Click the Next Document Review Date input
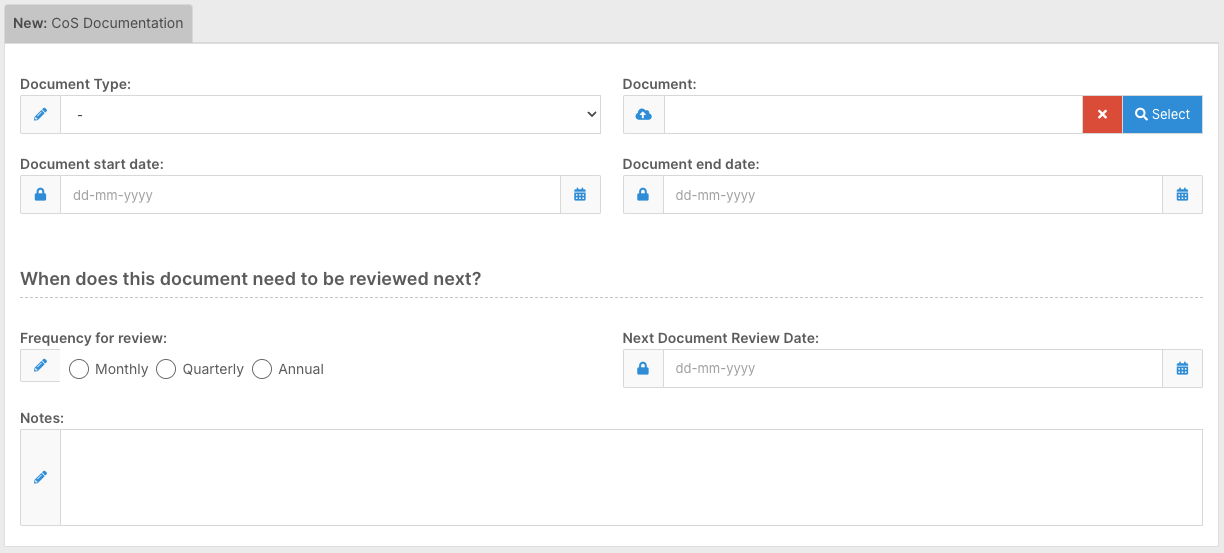The image size is (1224, 553). 913,368
